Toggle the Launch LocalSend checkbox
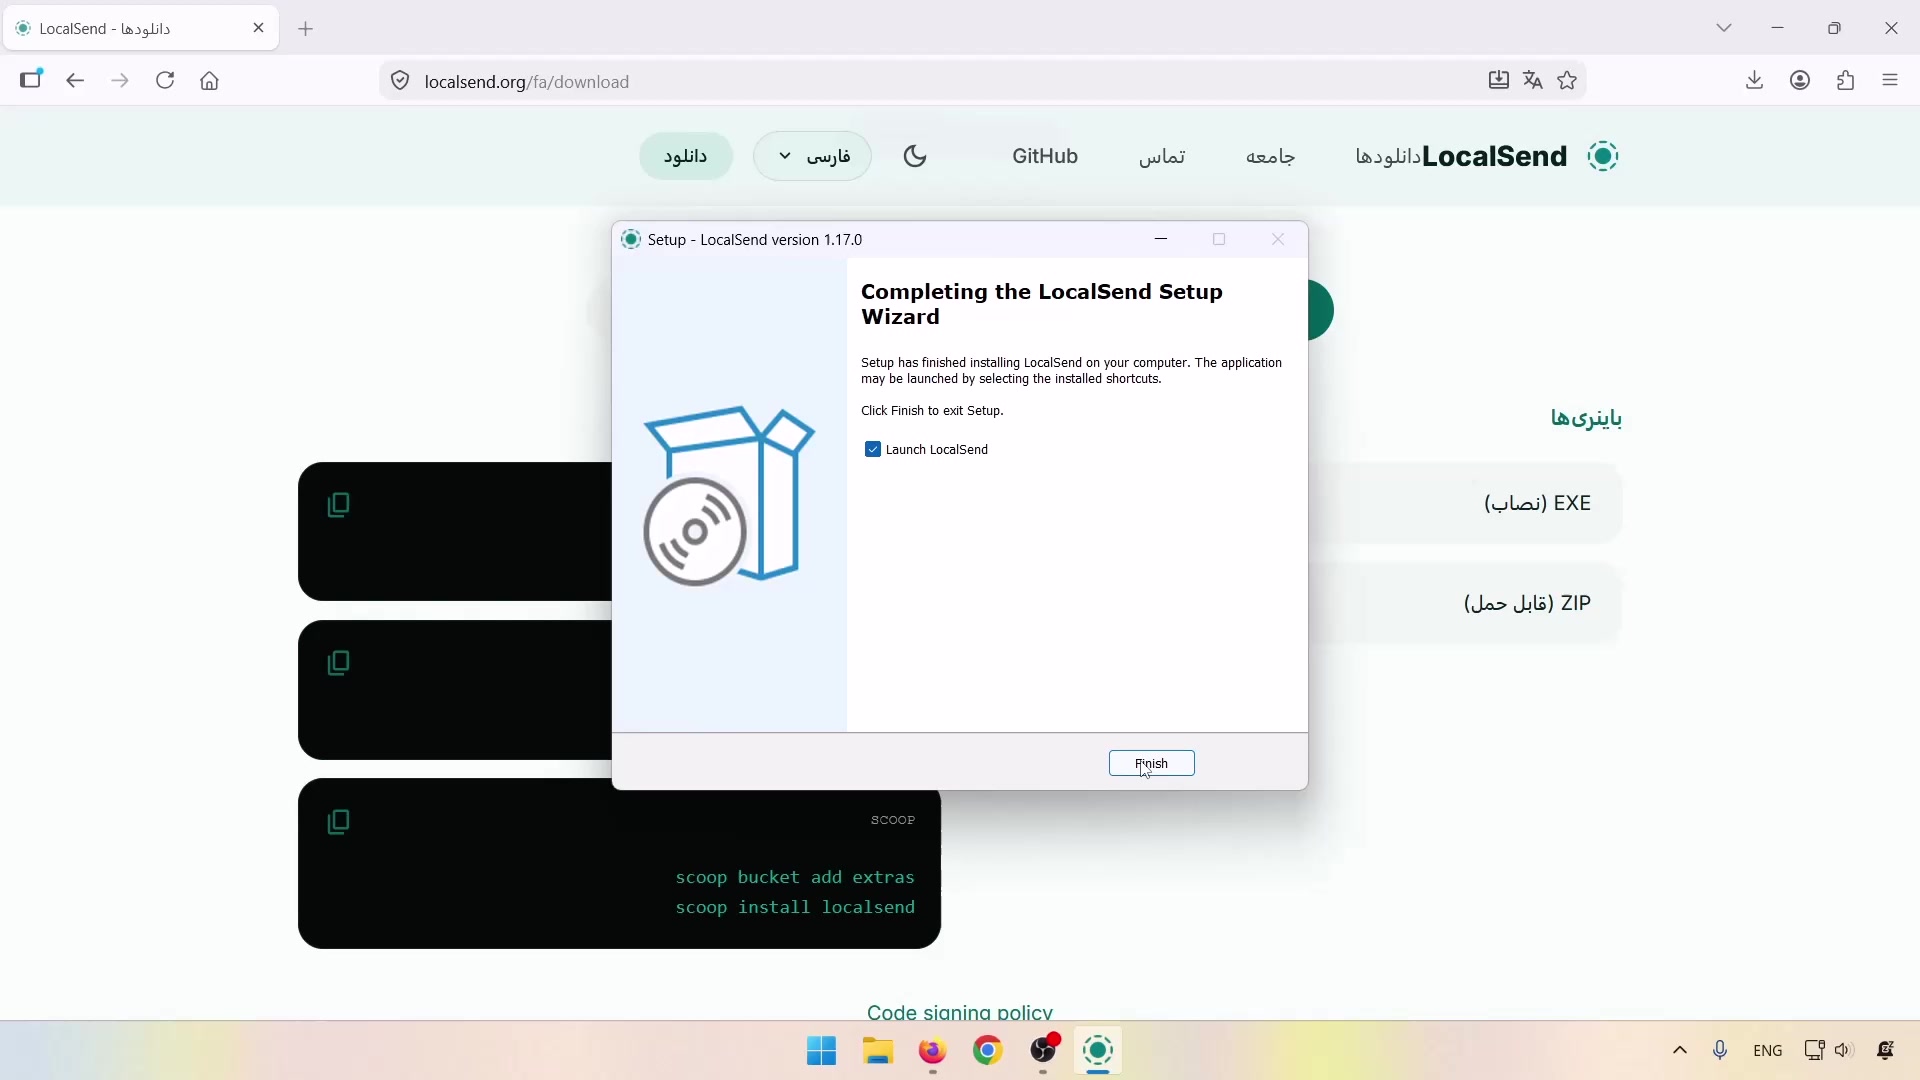 click(872, 450)
